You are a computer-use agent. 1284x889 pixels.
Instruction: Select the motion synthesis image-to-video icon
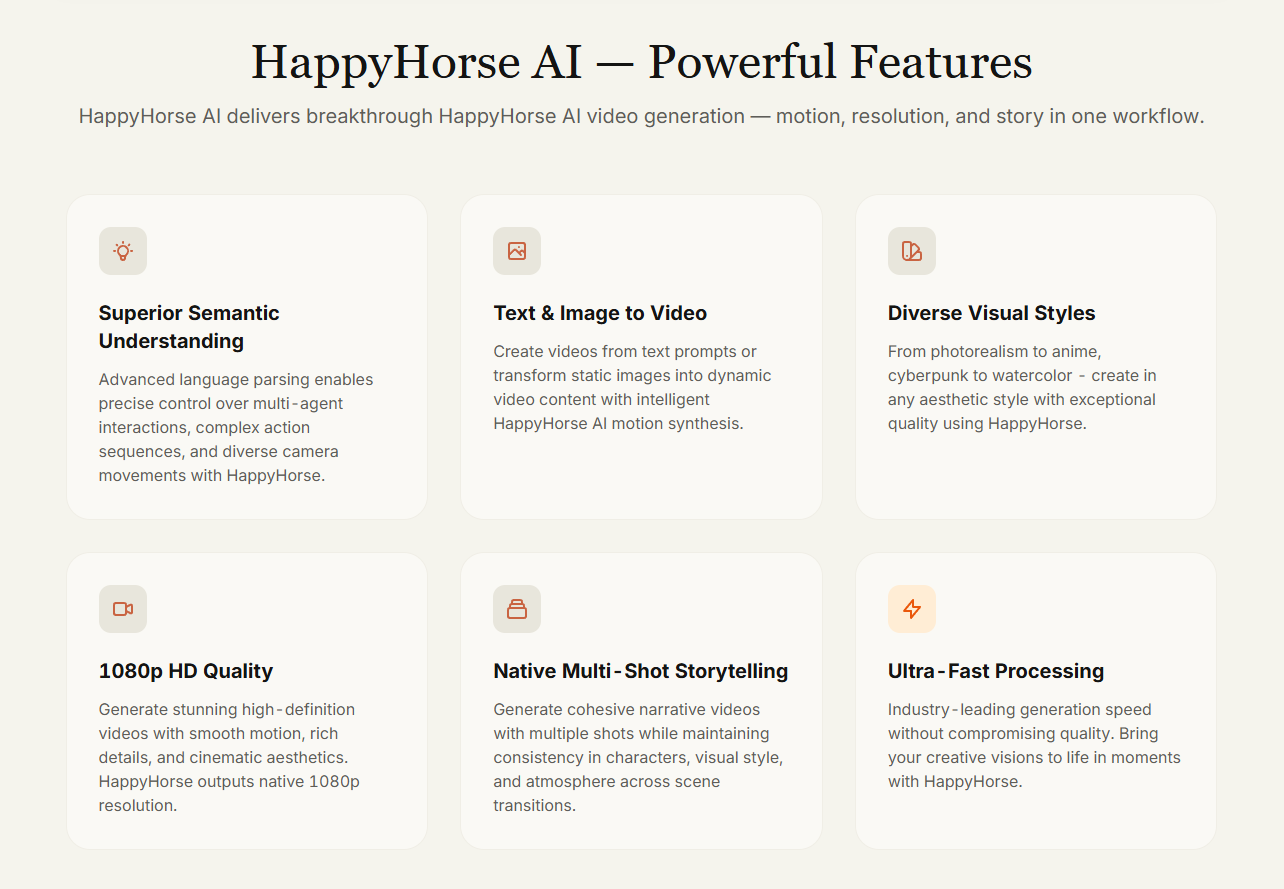coord(517,251)
